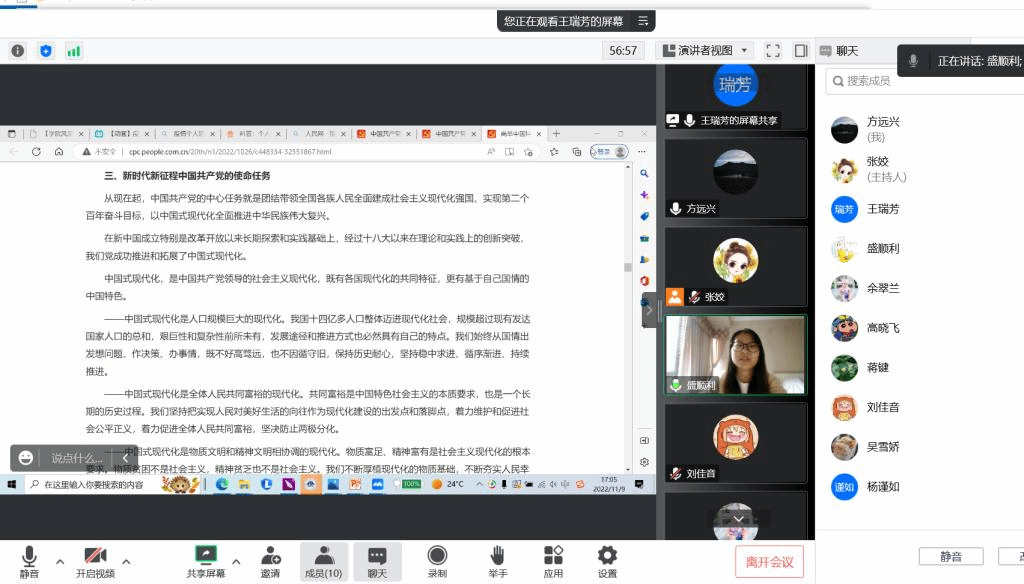Click the 搜索成员 search members field
This screenshot has height=584, width=1024.
(x=920, y=81)
